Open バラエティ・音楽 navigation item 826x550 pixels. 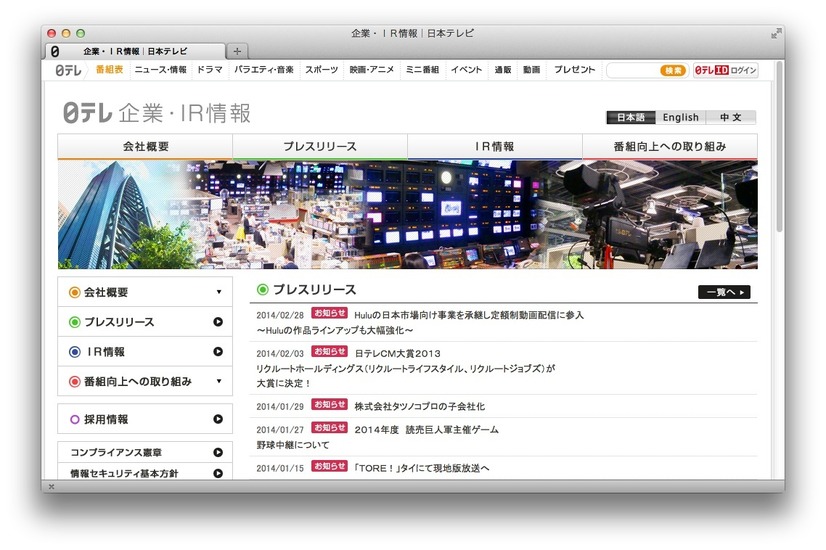click(x=264, y=70)
